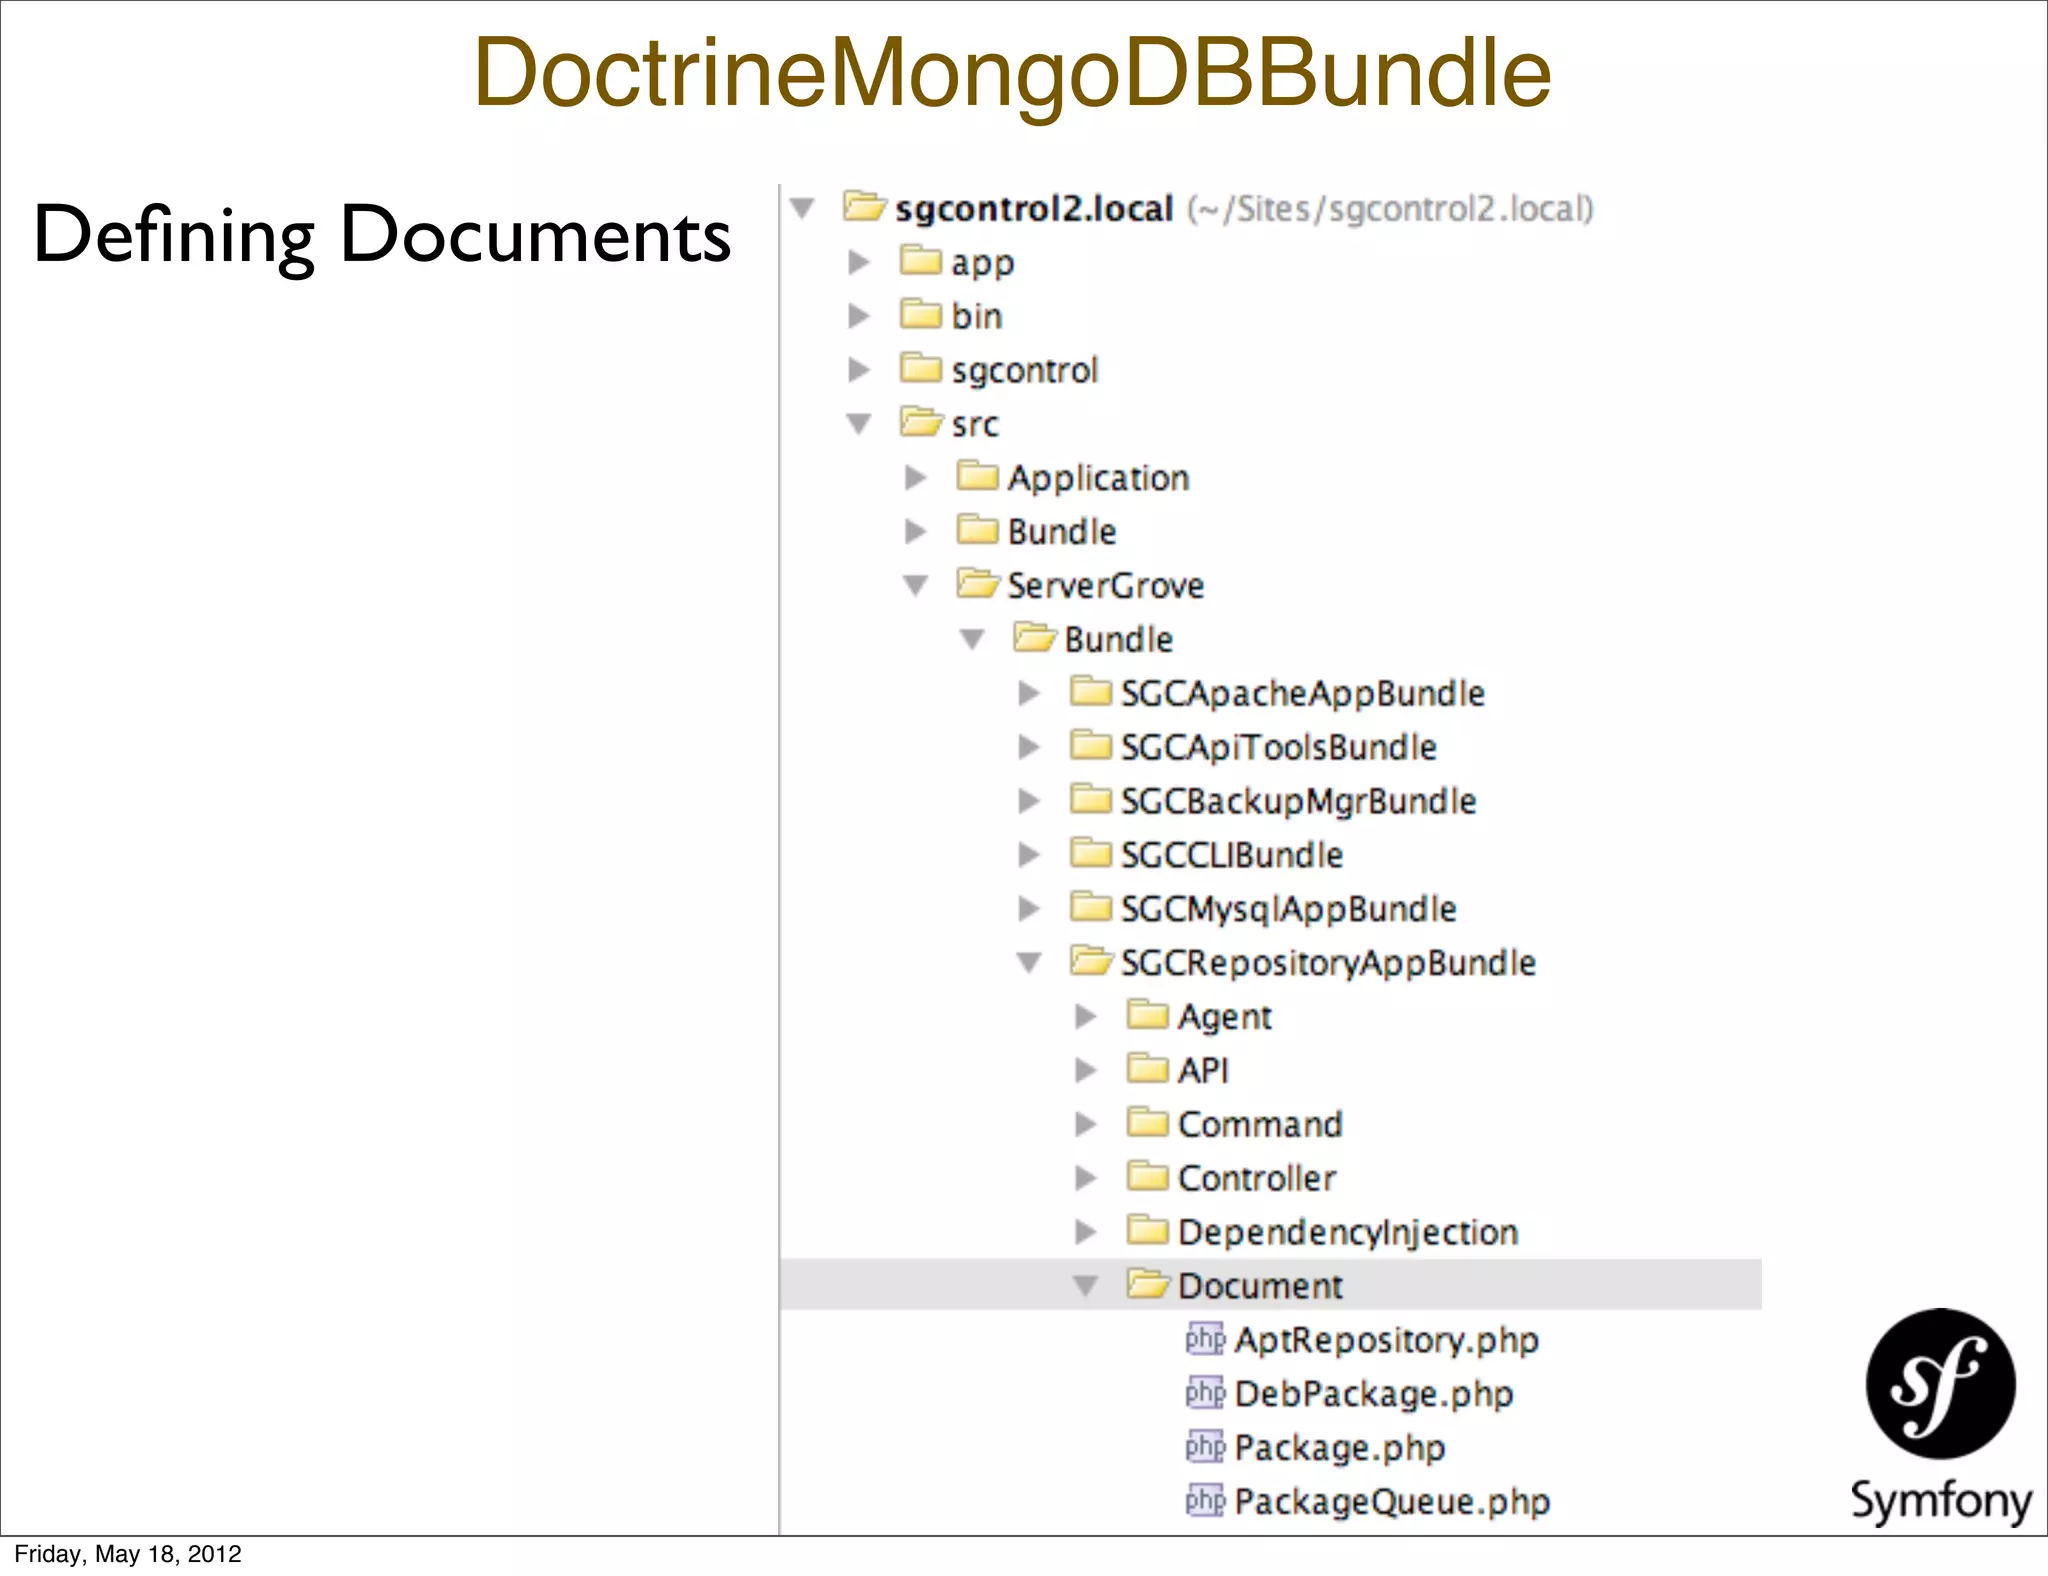Select the API folder label
Image resolution: width=2048 pixels, height=1576 pixels.
pos(1203,1071)
